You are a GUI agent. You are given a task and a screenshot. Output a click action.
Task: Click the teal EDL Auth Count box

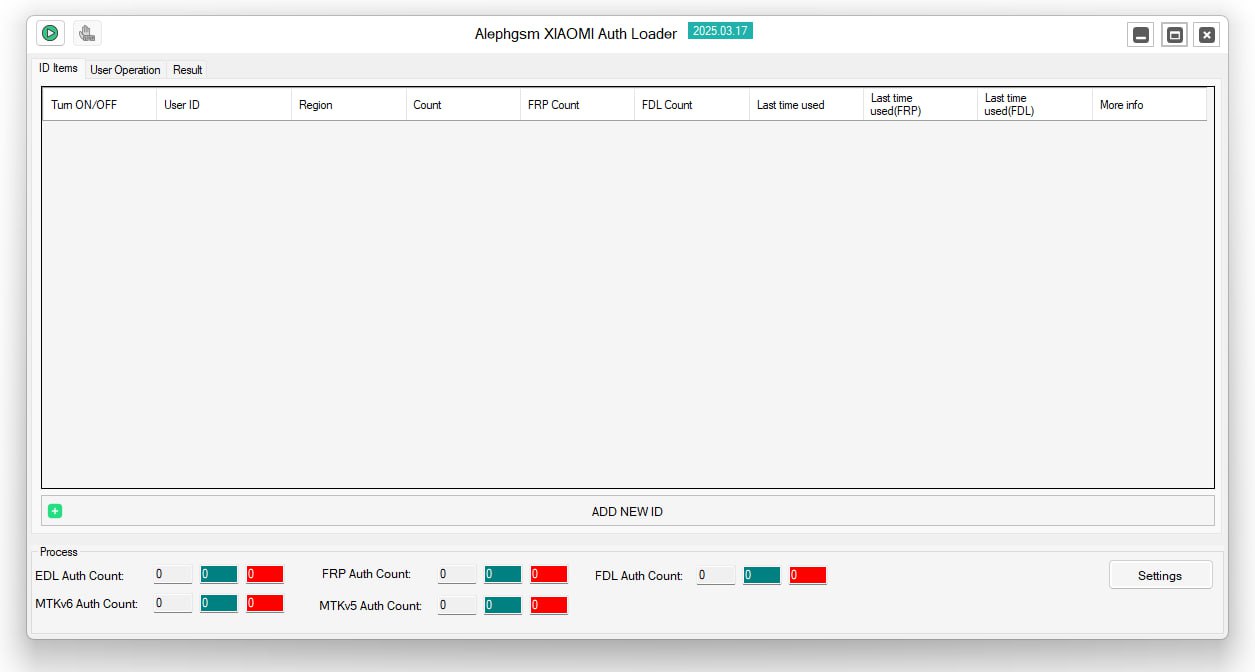coord(219,574)
